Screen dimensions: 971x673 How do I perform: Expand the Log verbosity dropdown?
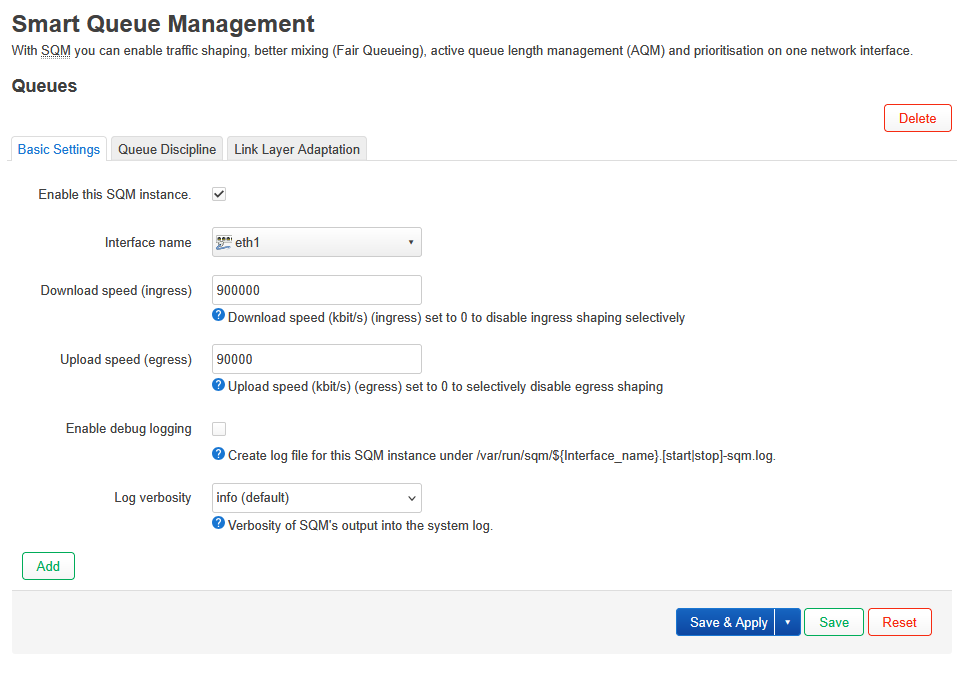pyautogui.click(x=316, y=498)
